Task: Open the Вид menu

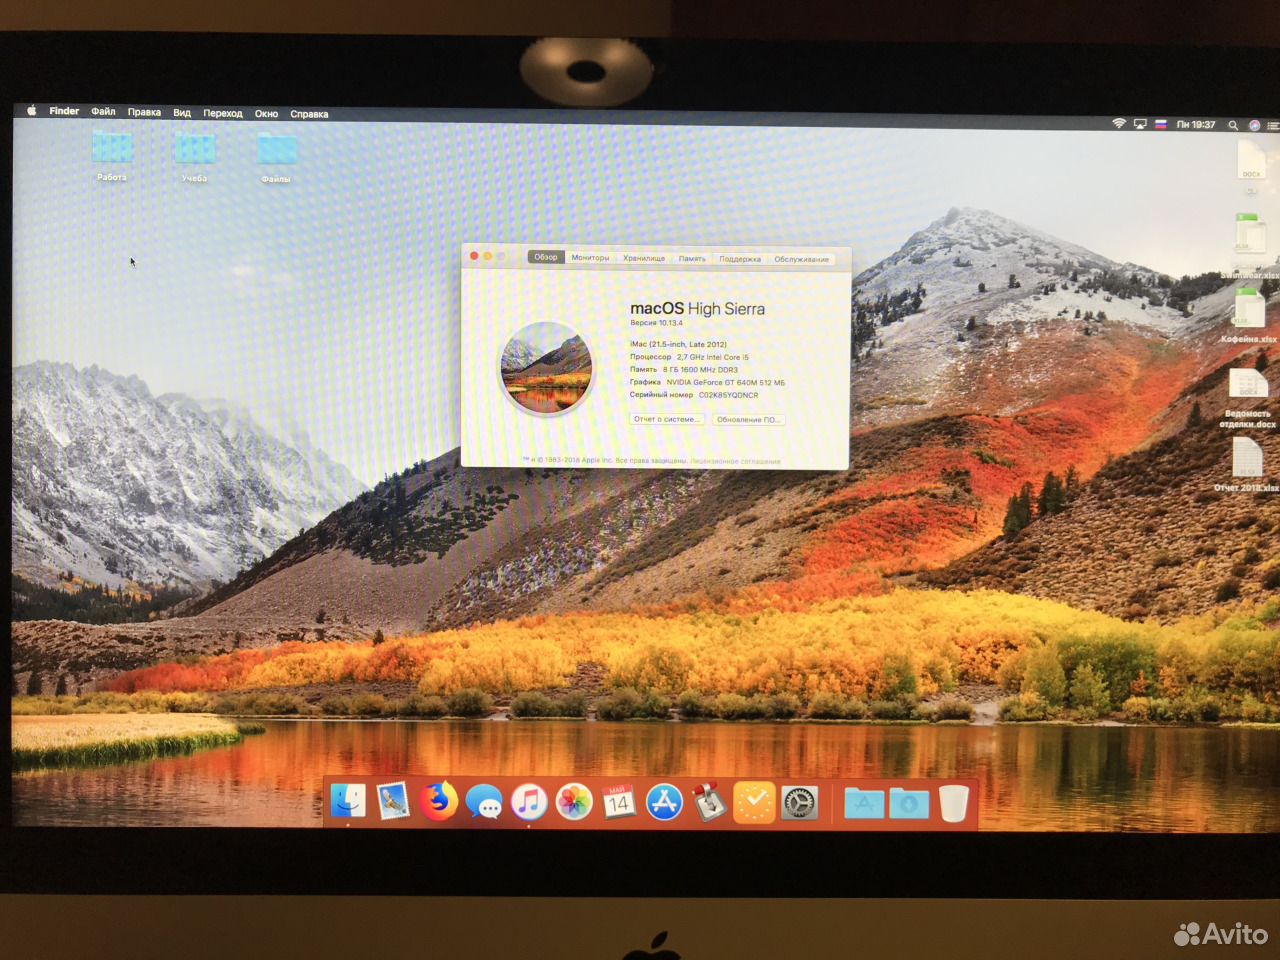Action: (x=182, y=113)
